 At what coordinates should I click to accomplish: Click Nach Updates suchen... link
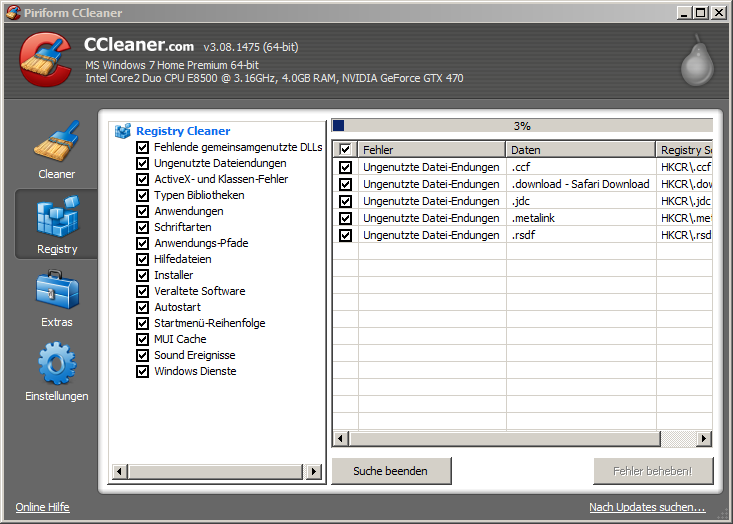tap(647, 507)
